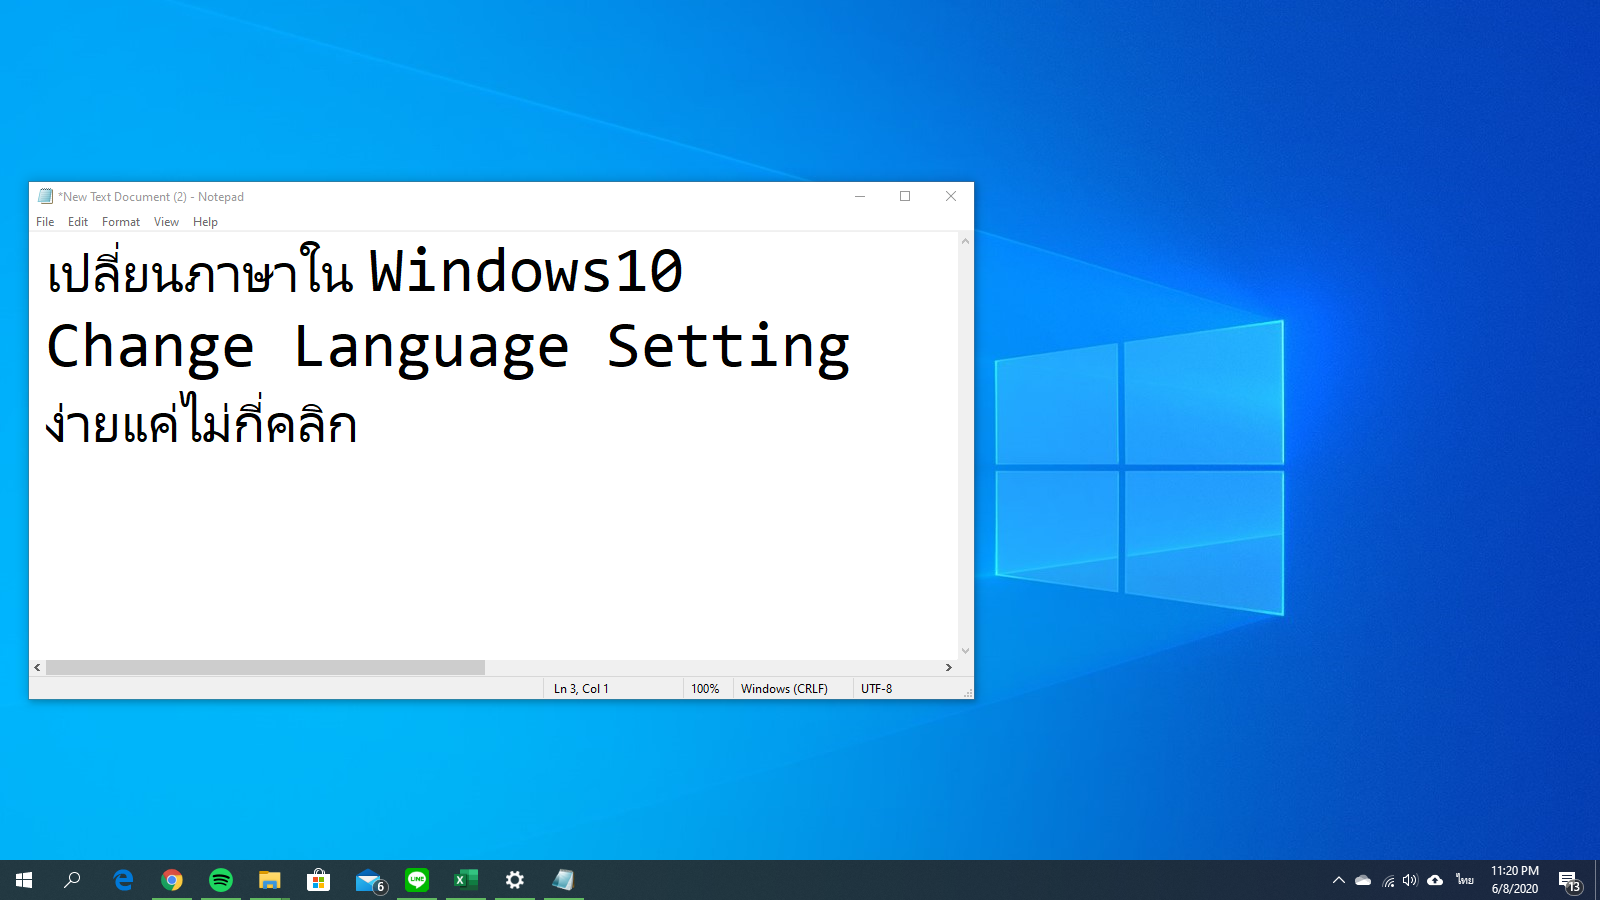1600x900 pixels.
Task: Open Action Center showing 13 notifications
Action: (1572, 880)
